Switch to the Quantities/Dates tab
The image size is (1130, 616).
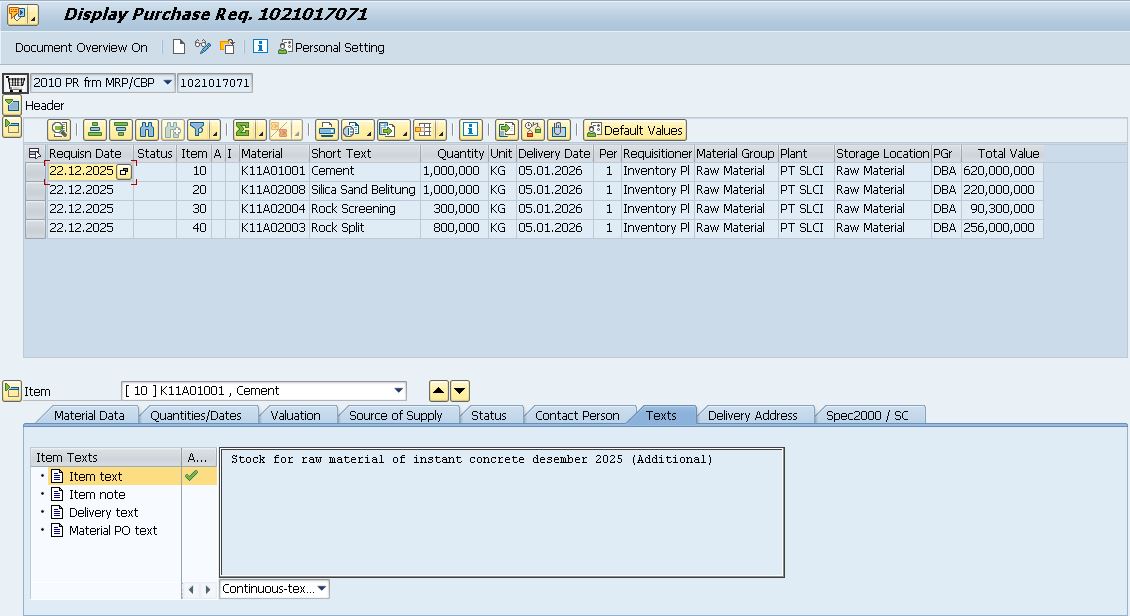[x=196, y=415]
